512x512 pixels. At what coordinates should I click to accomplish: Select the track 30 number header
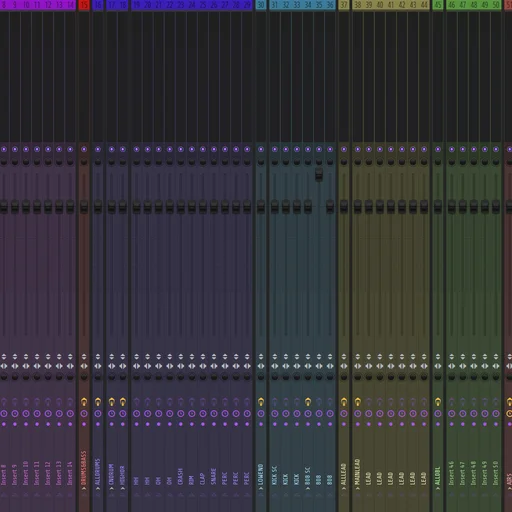click(261, 5)
